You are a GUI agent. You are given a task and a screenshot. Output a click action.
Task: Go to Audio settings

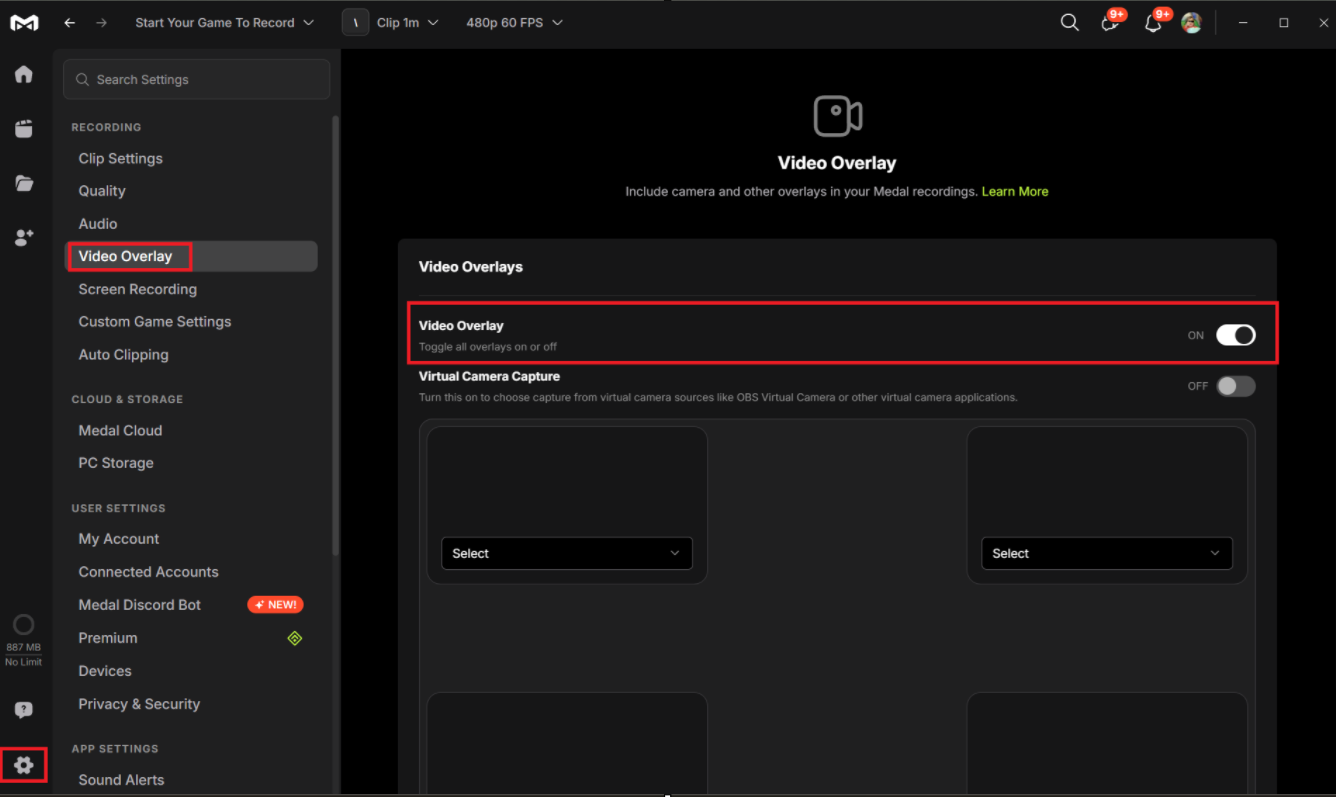pyautogui.click(x=191, y=224)
